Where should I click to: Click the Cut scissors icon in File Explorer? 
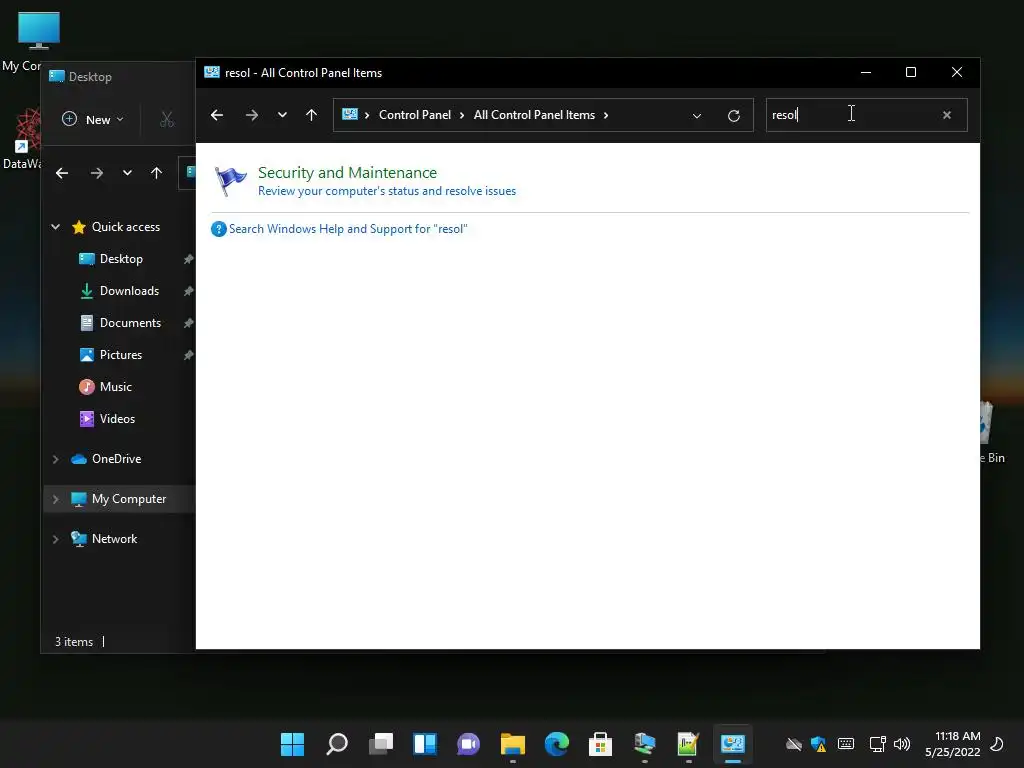167,120
